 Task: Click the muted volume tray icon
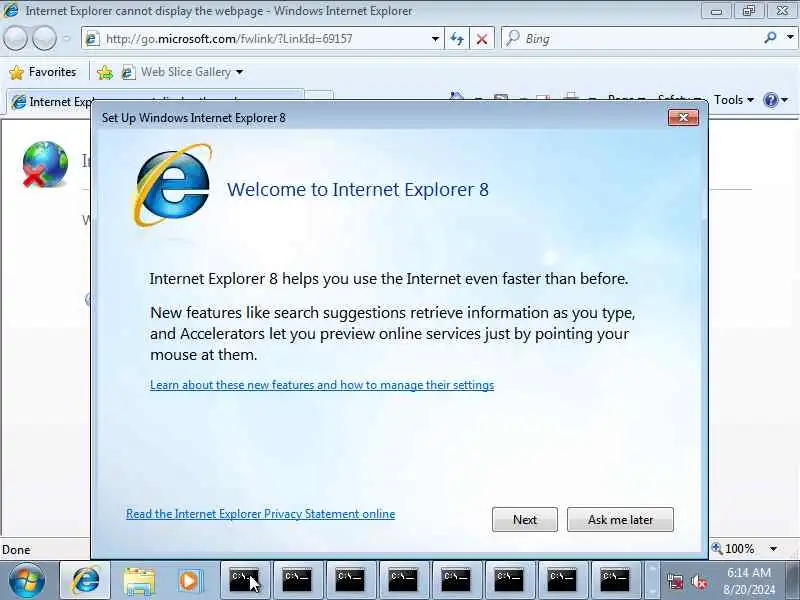click(698, 582)
